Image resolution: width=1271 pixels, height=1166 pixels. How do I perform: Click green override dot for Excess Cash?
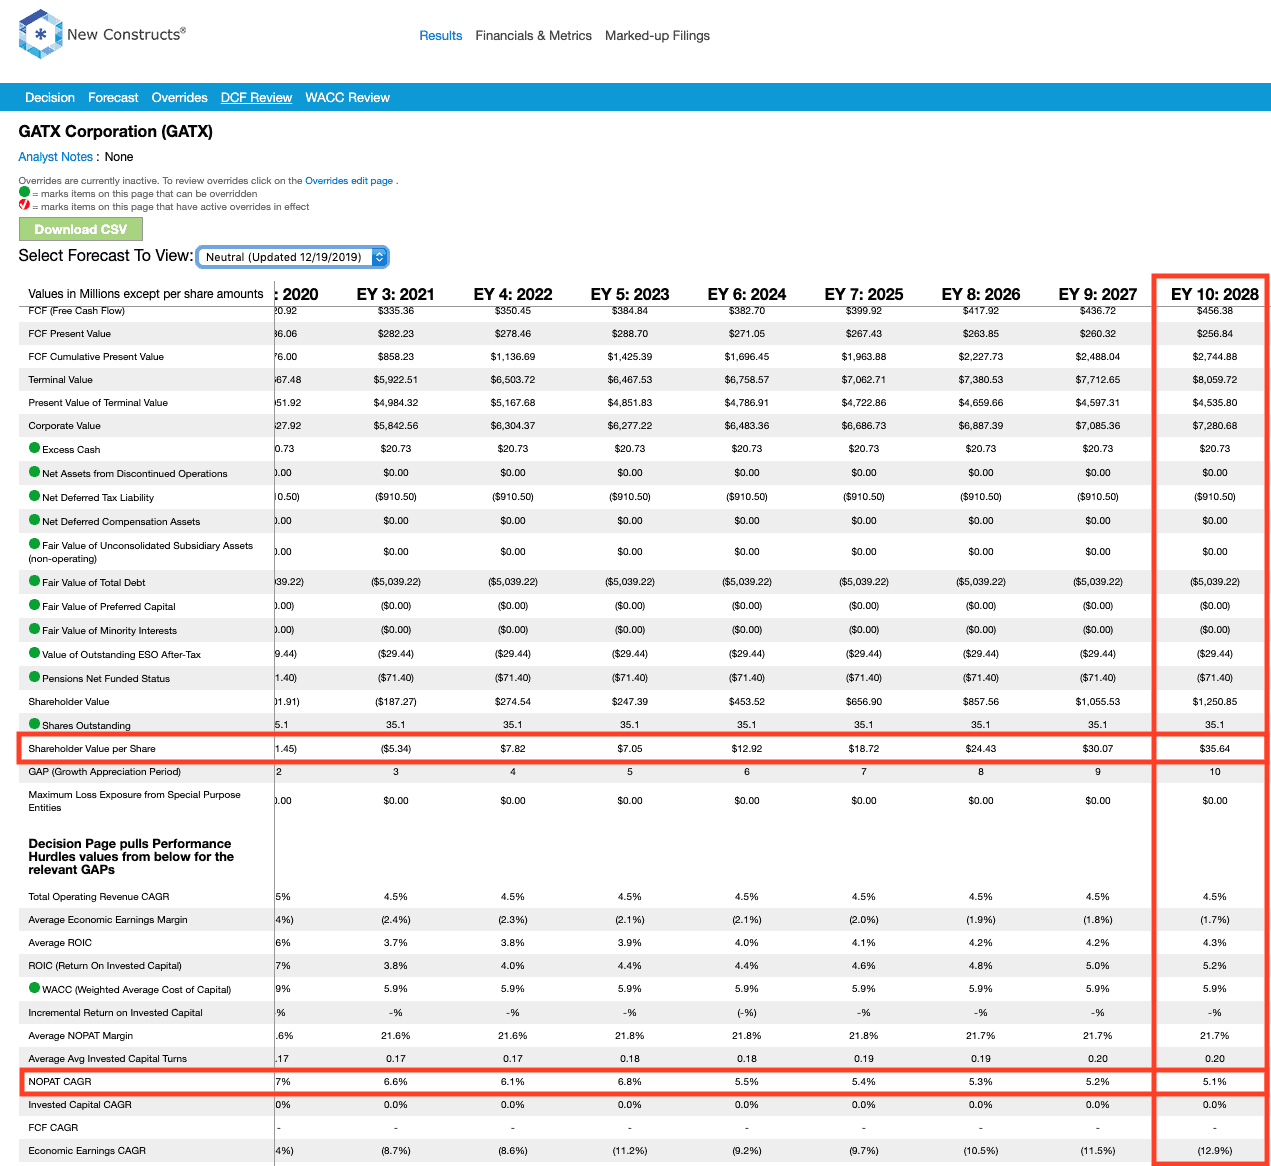pos(34,448)
